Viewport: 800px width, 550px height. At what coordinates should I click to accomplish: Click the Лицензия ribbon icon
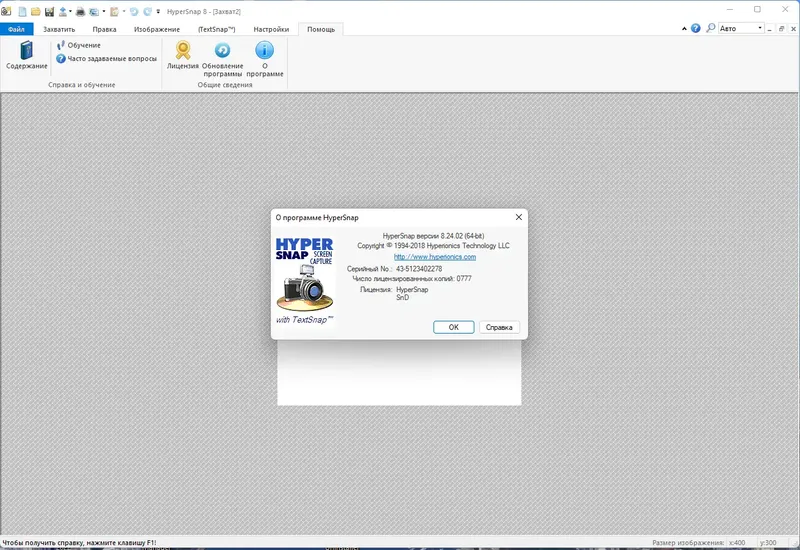(183, 55)
